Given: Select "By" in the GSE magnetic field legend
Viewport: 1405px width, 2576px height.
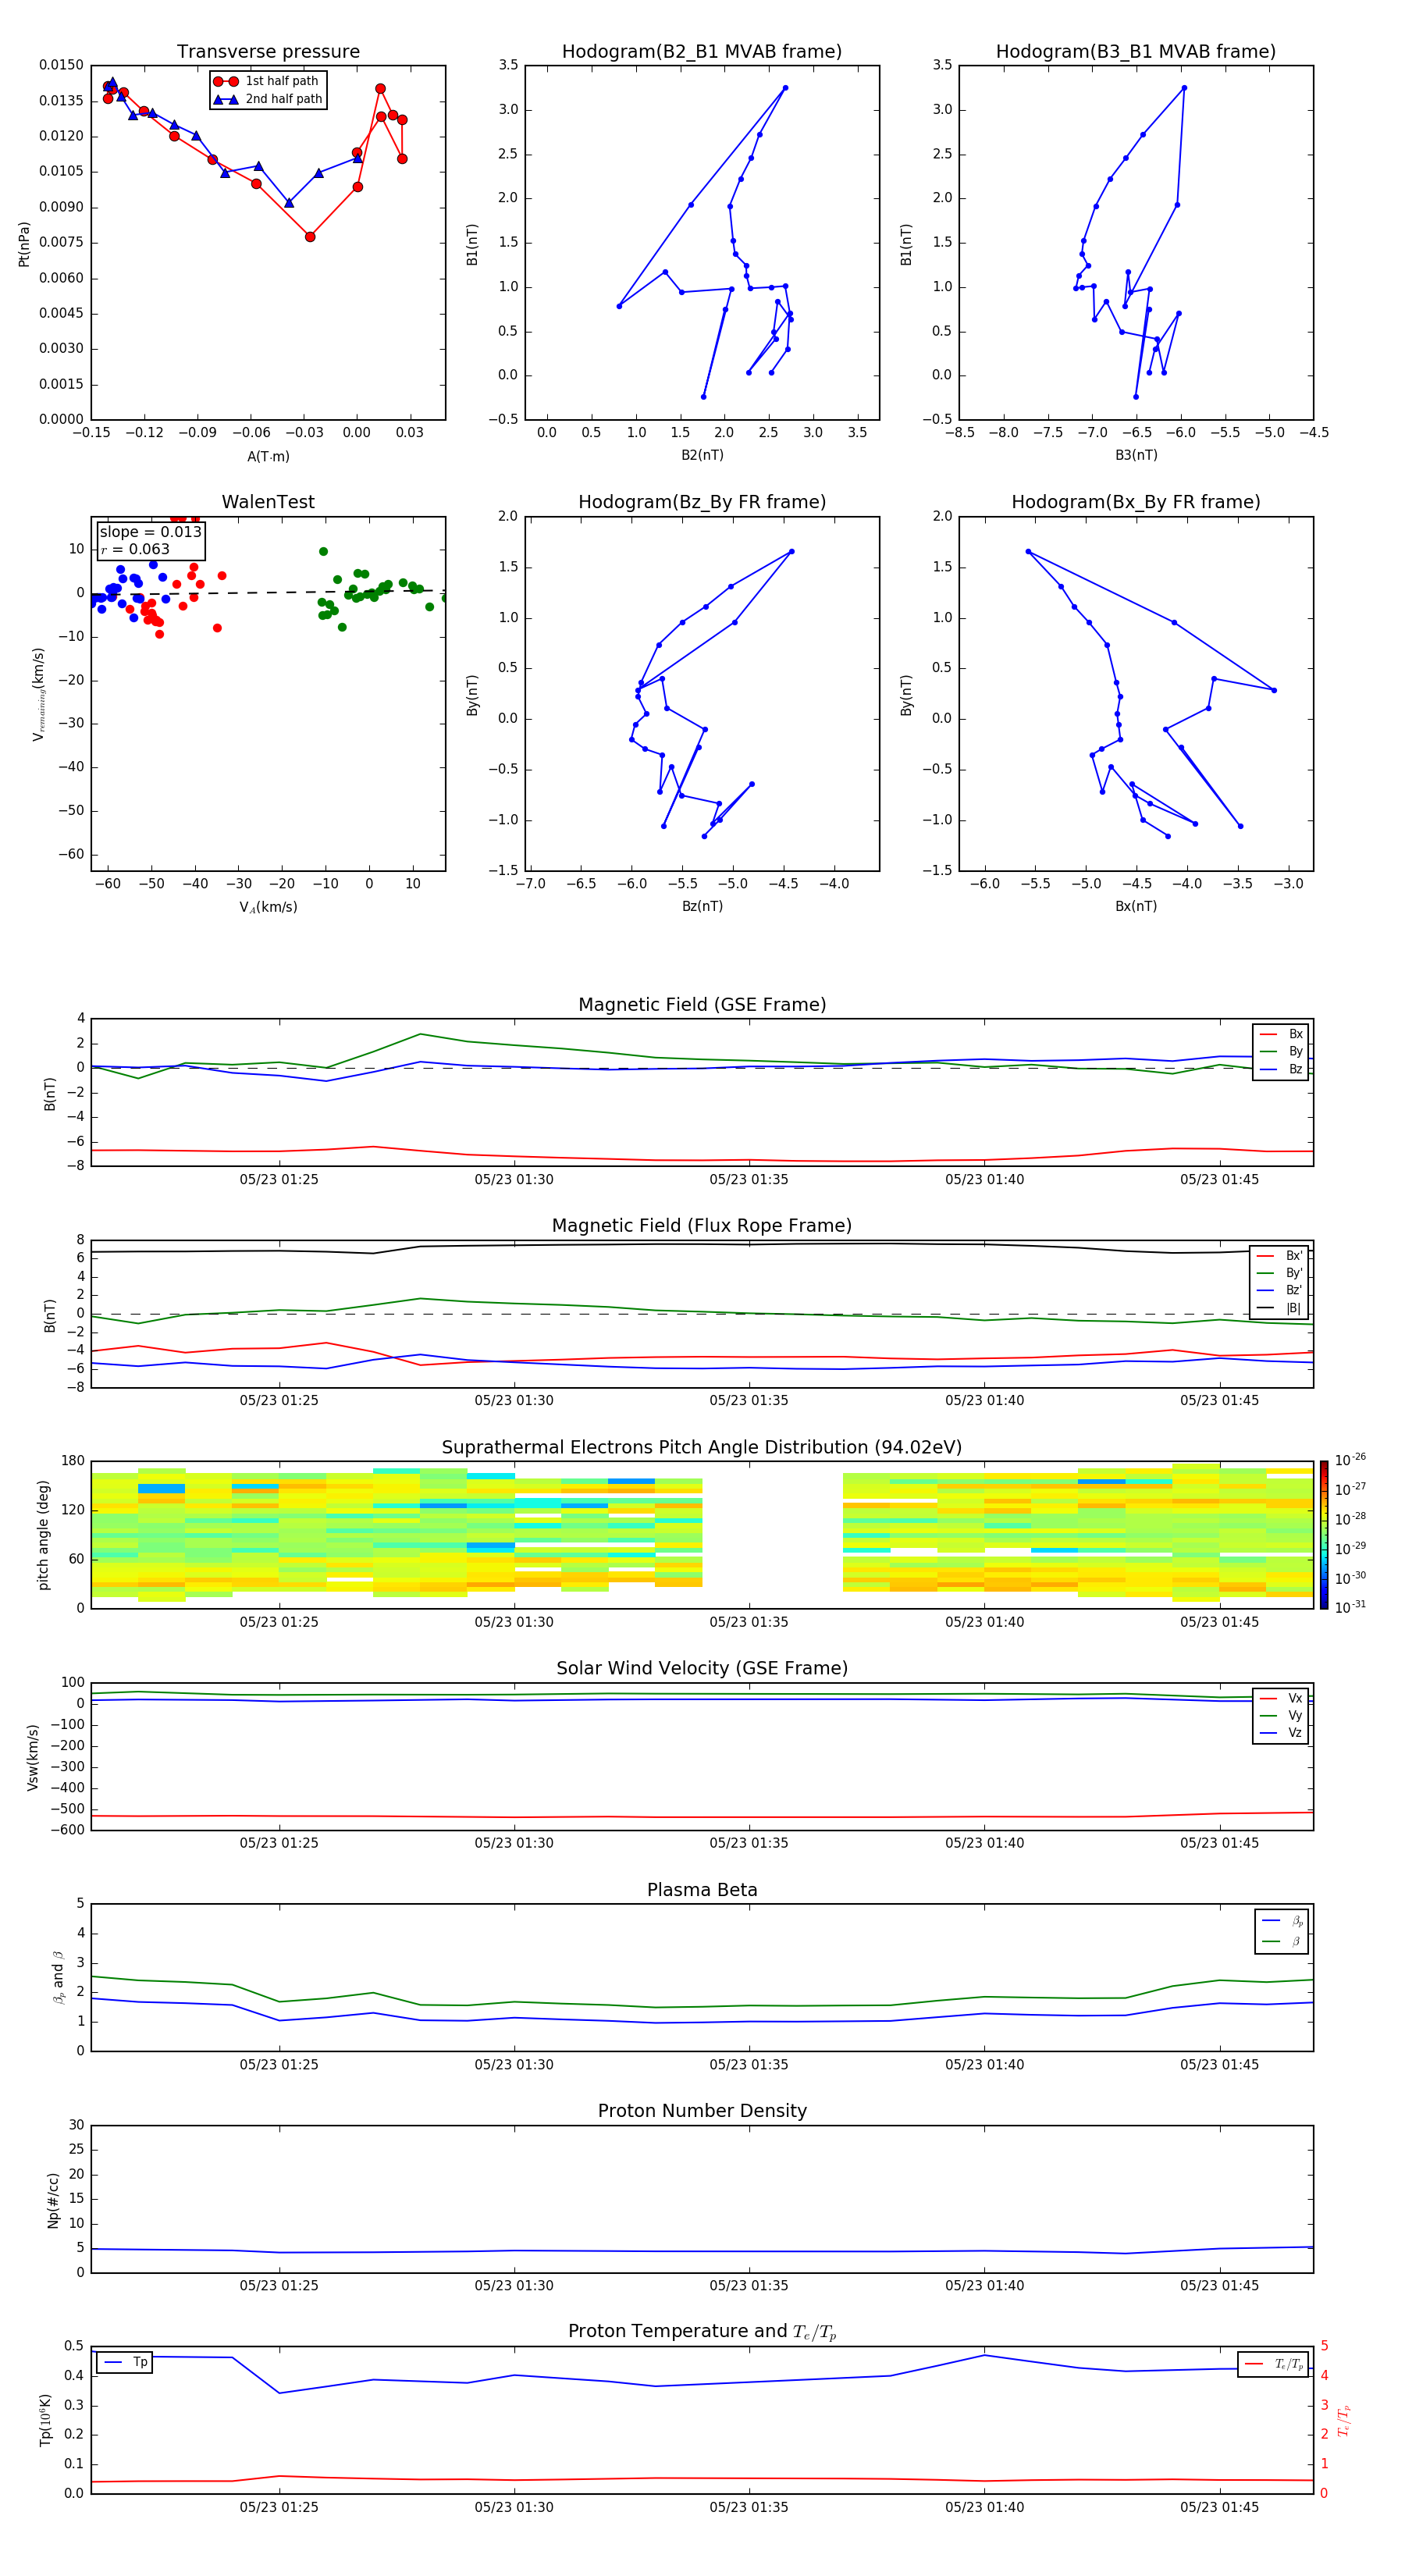Looking at the screenshot, I should pyautogui.click(x=1282, y=1051).
